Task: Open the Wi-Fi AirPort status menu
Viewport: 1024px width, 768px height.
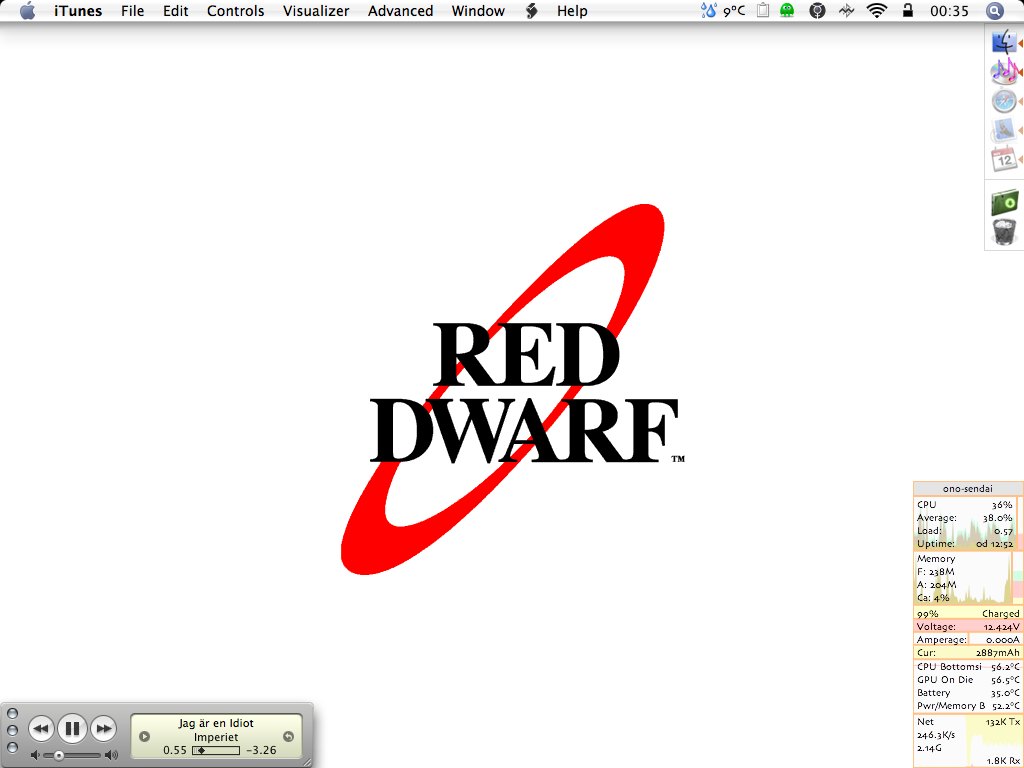Action: [x=876, y=10]
